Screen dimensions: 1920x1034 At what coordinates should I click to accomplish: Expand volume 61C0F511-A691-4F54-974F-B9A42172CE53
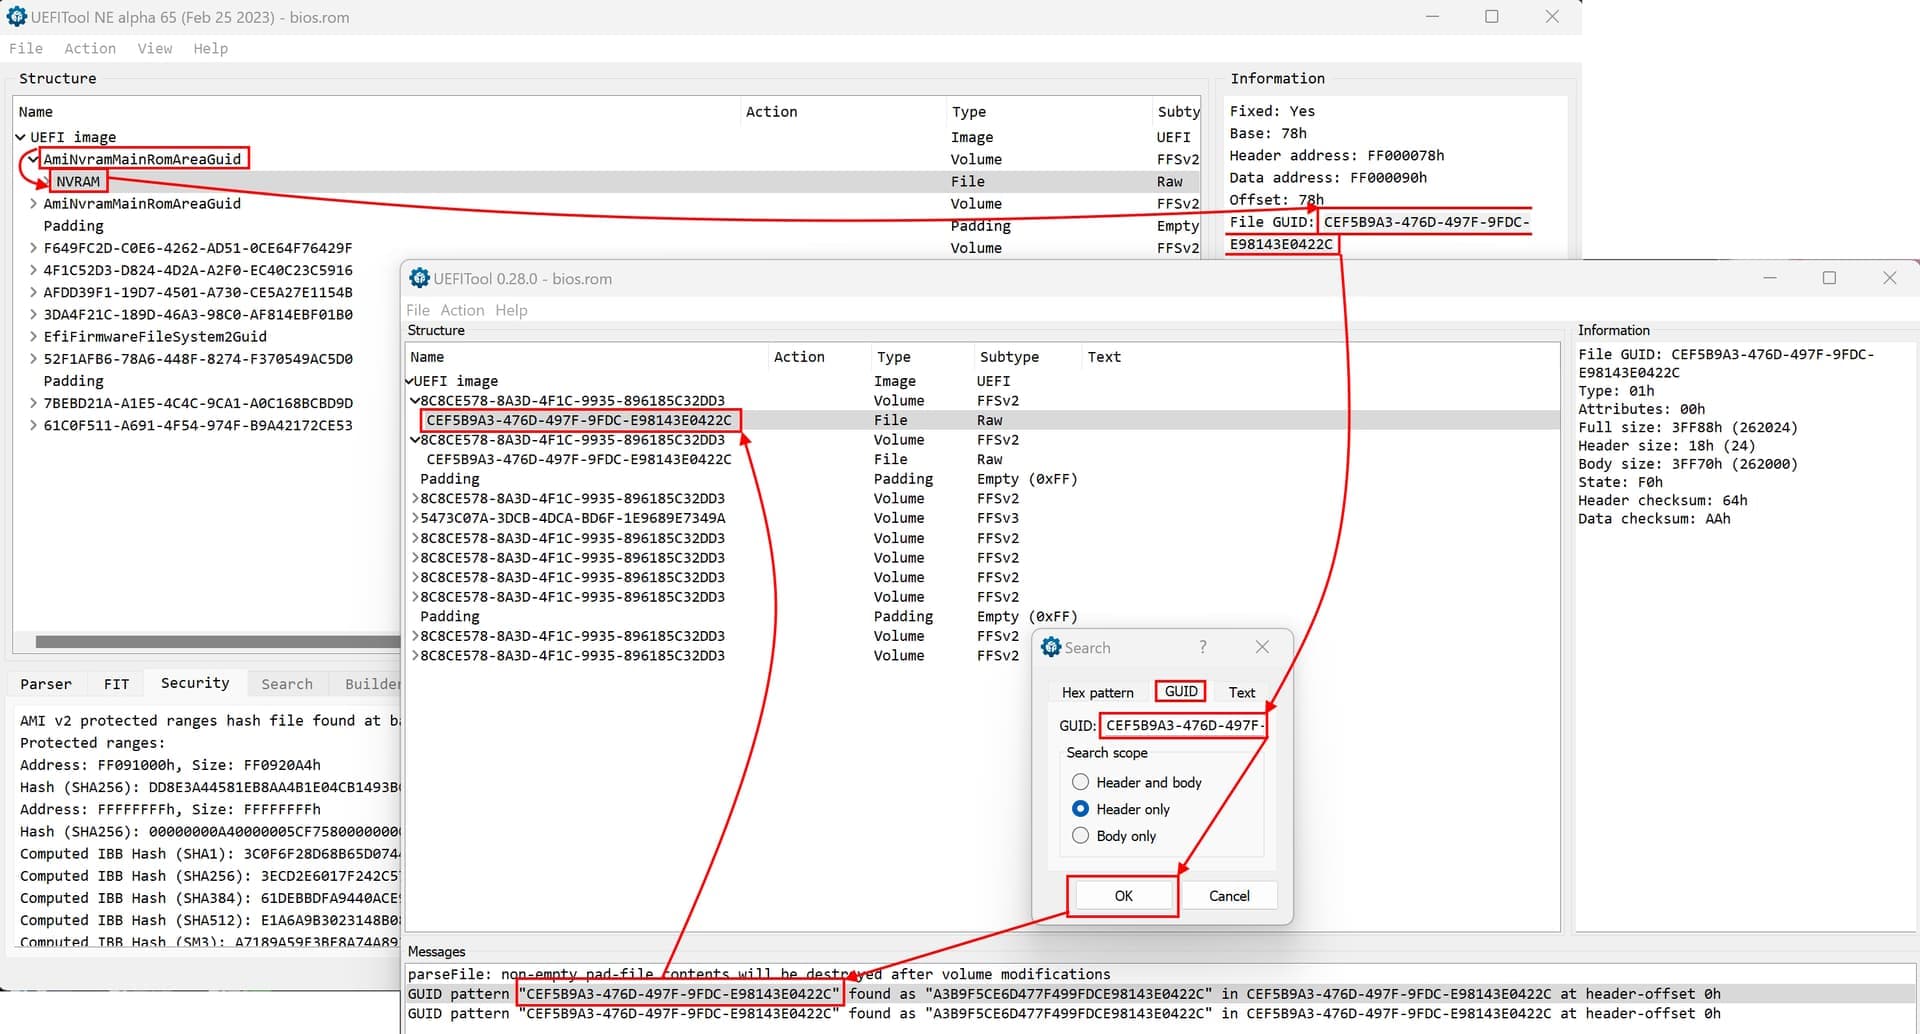point(34,425)
